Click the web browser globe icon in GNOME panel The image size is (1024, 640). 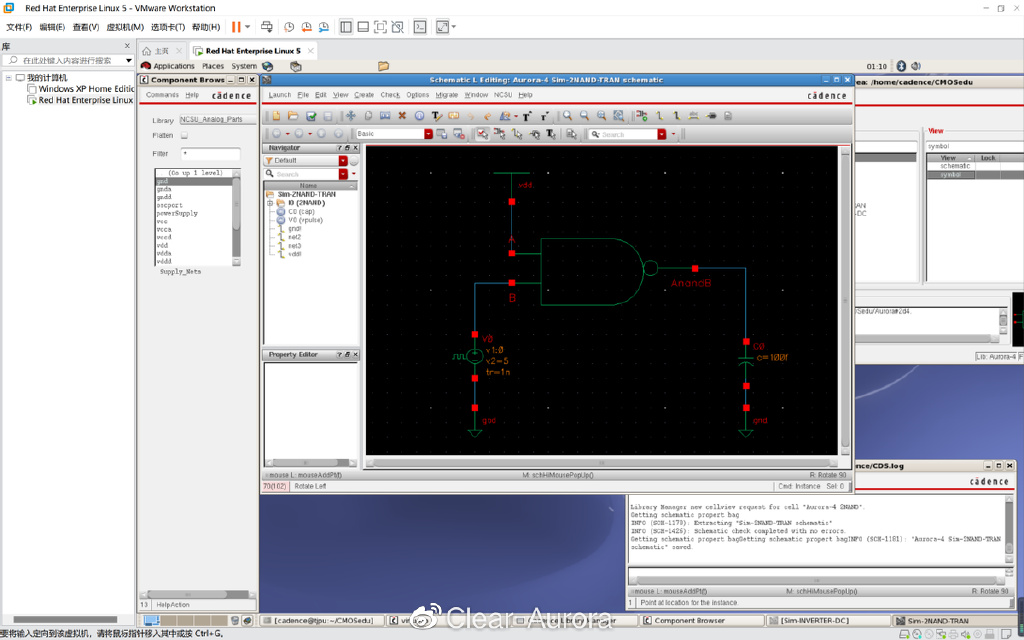[x=267, y=66]
